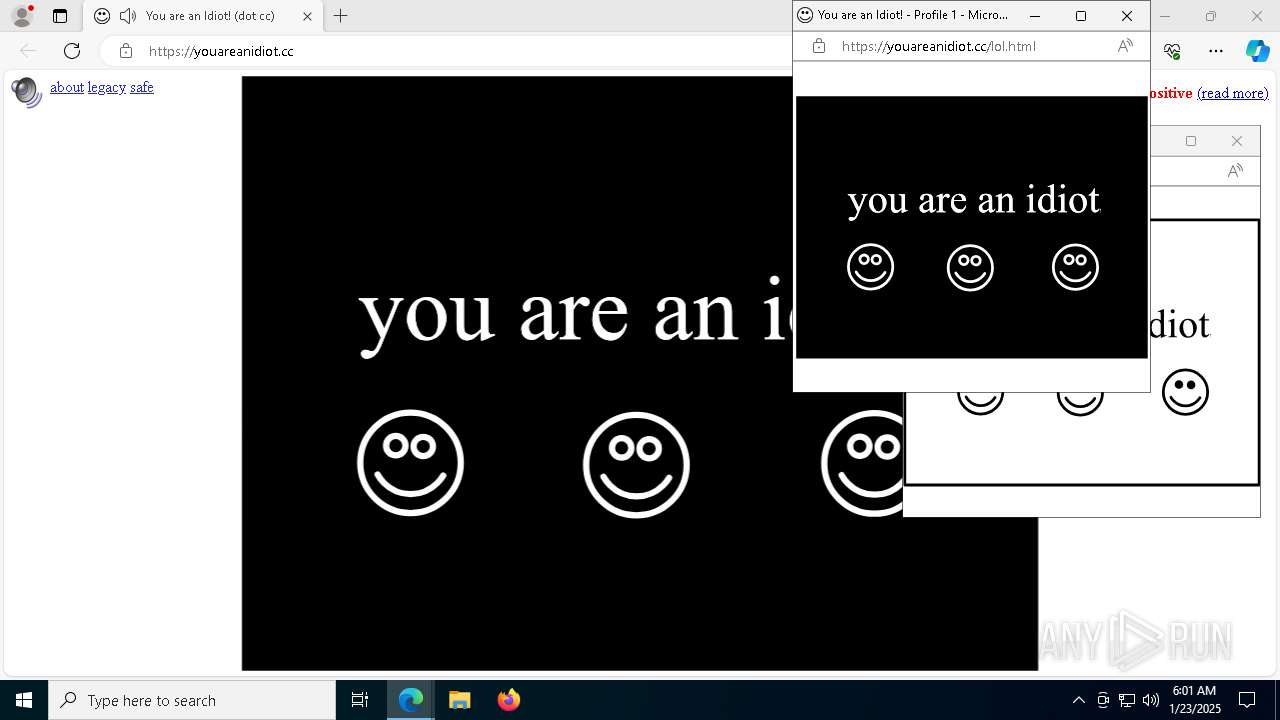1280x720 pixels.
Task: Open the 'about' link
Action: (67, 87)
